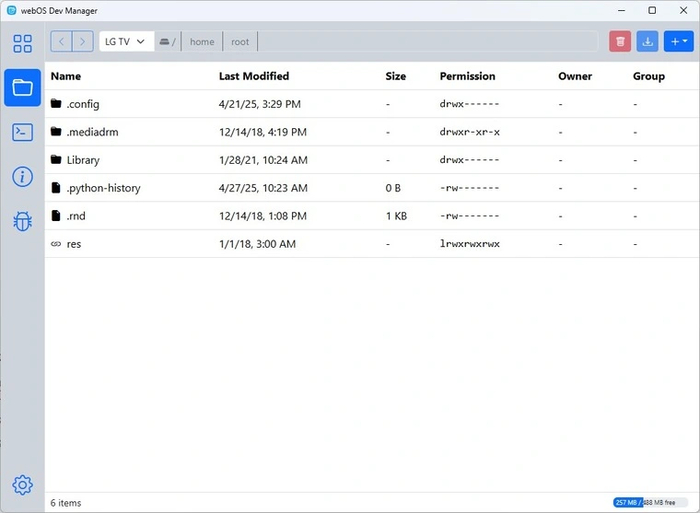Open the Terminal sidebar icon
Image resolution: width=700 pixels, height=513 pixels.
[22, 132]
